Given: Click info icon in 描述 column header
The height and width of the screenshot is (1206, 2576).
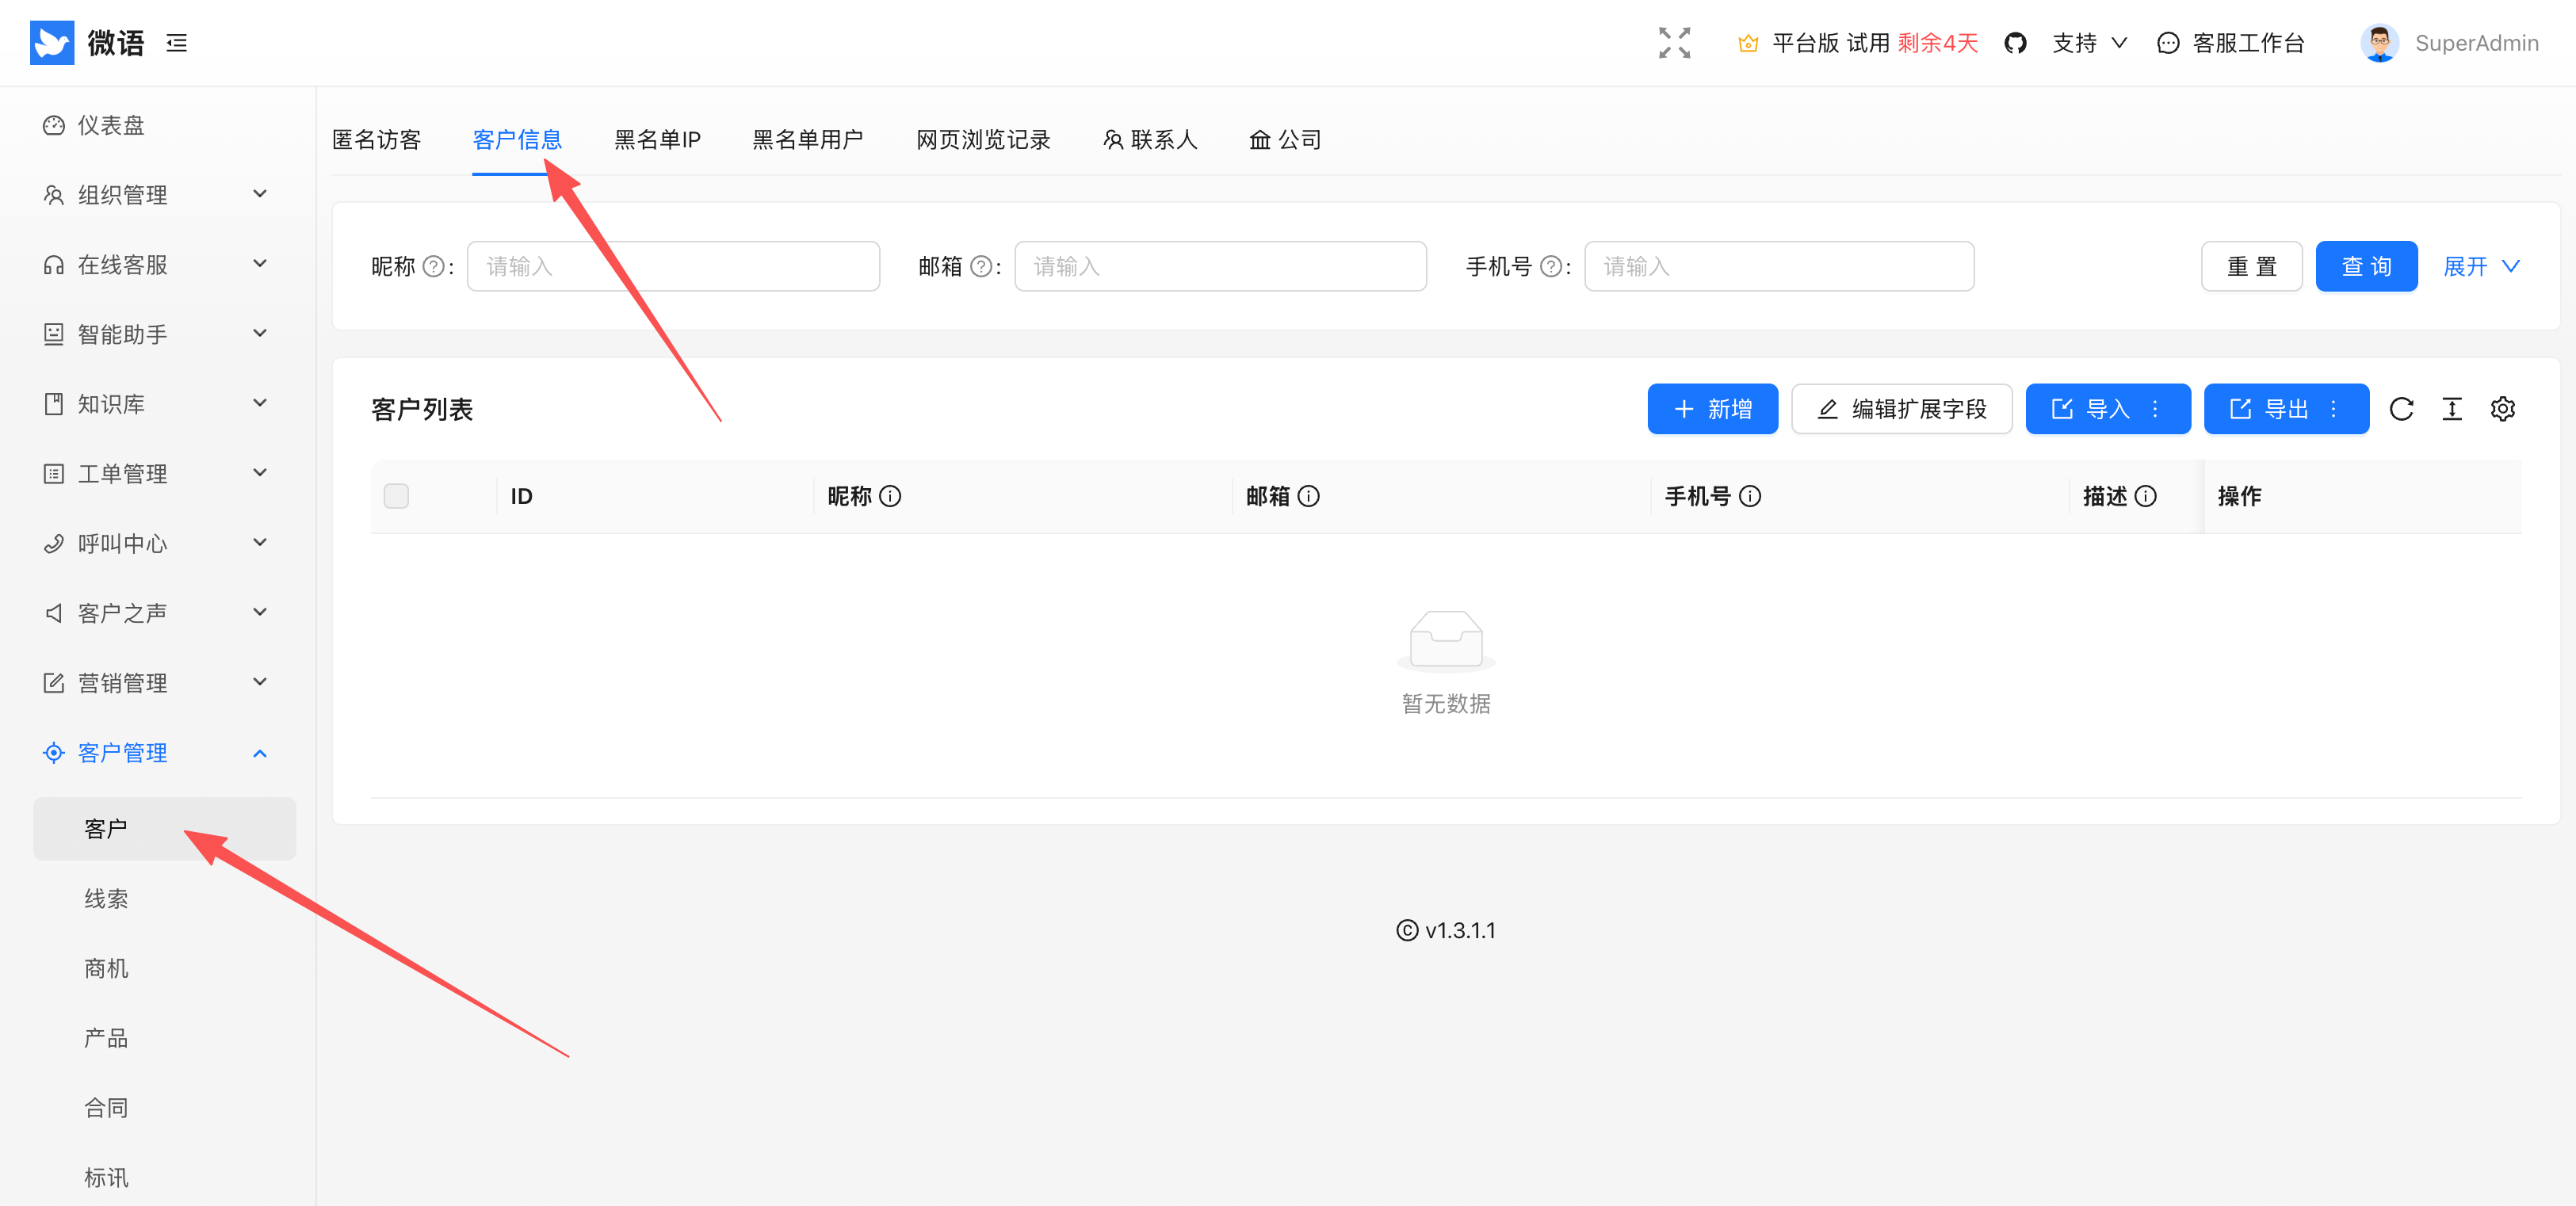Looking at the screenshot, I should [x=2146, y=496].
